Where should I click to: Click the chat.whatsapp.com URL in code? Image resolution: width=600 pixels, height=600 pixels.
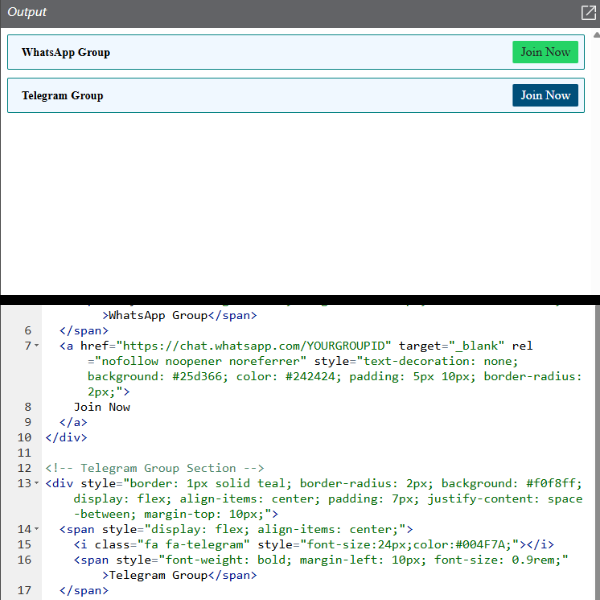[253, 346]
